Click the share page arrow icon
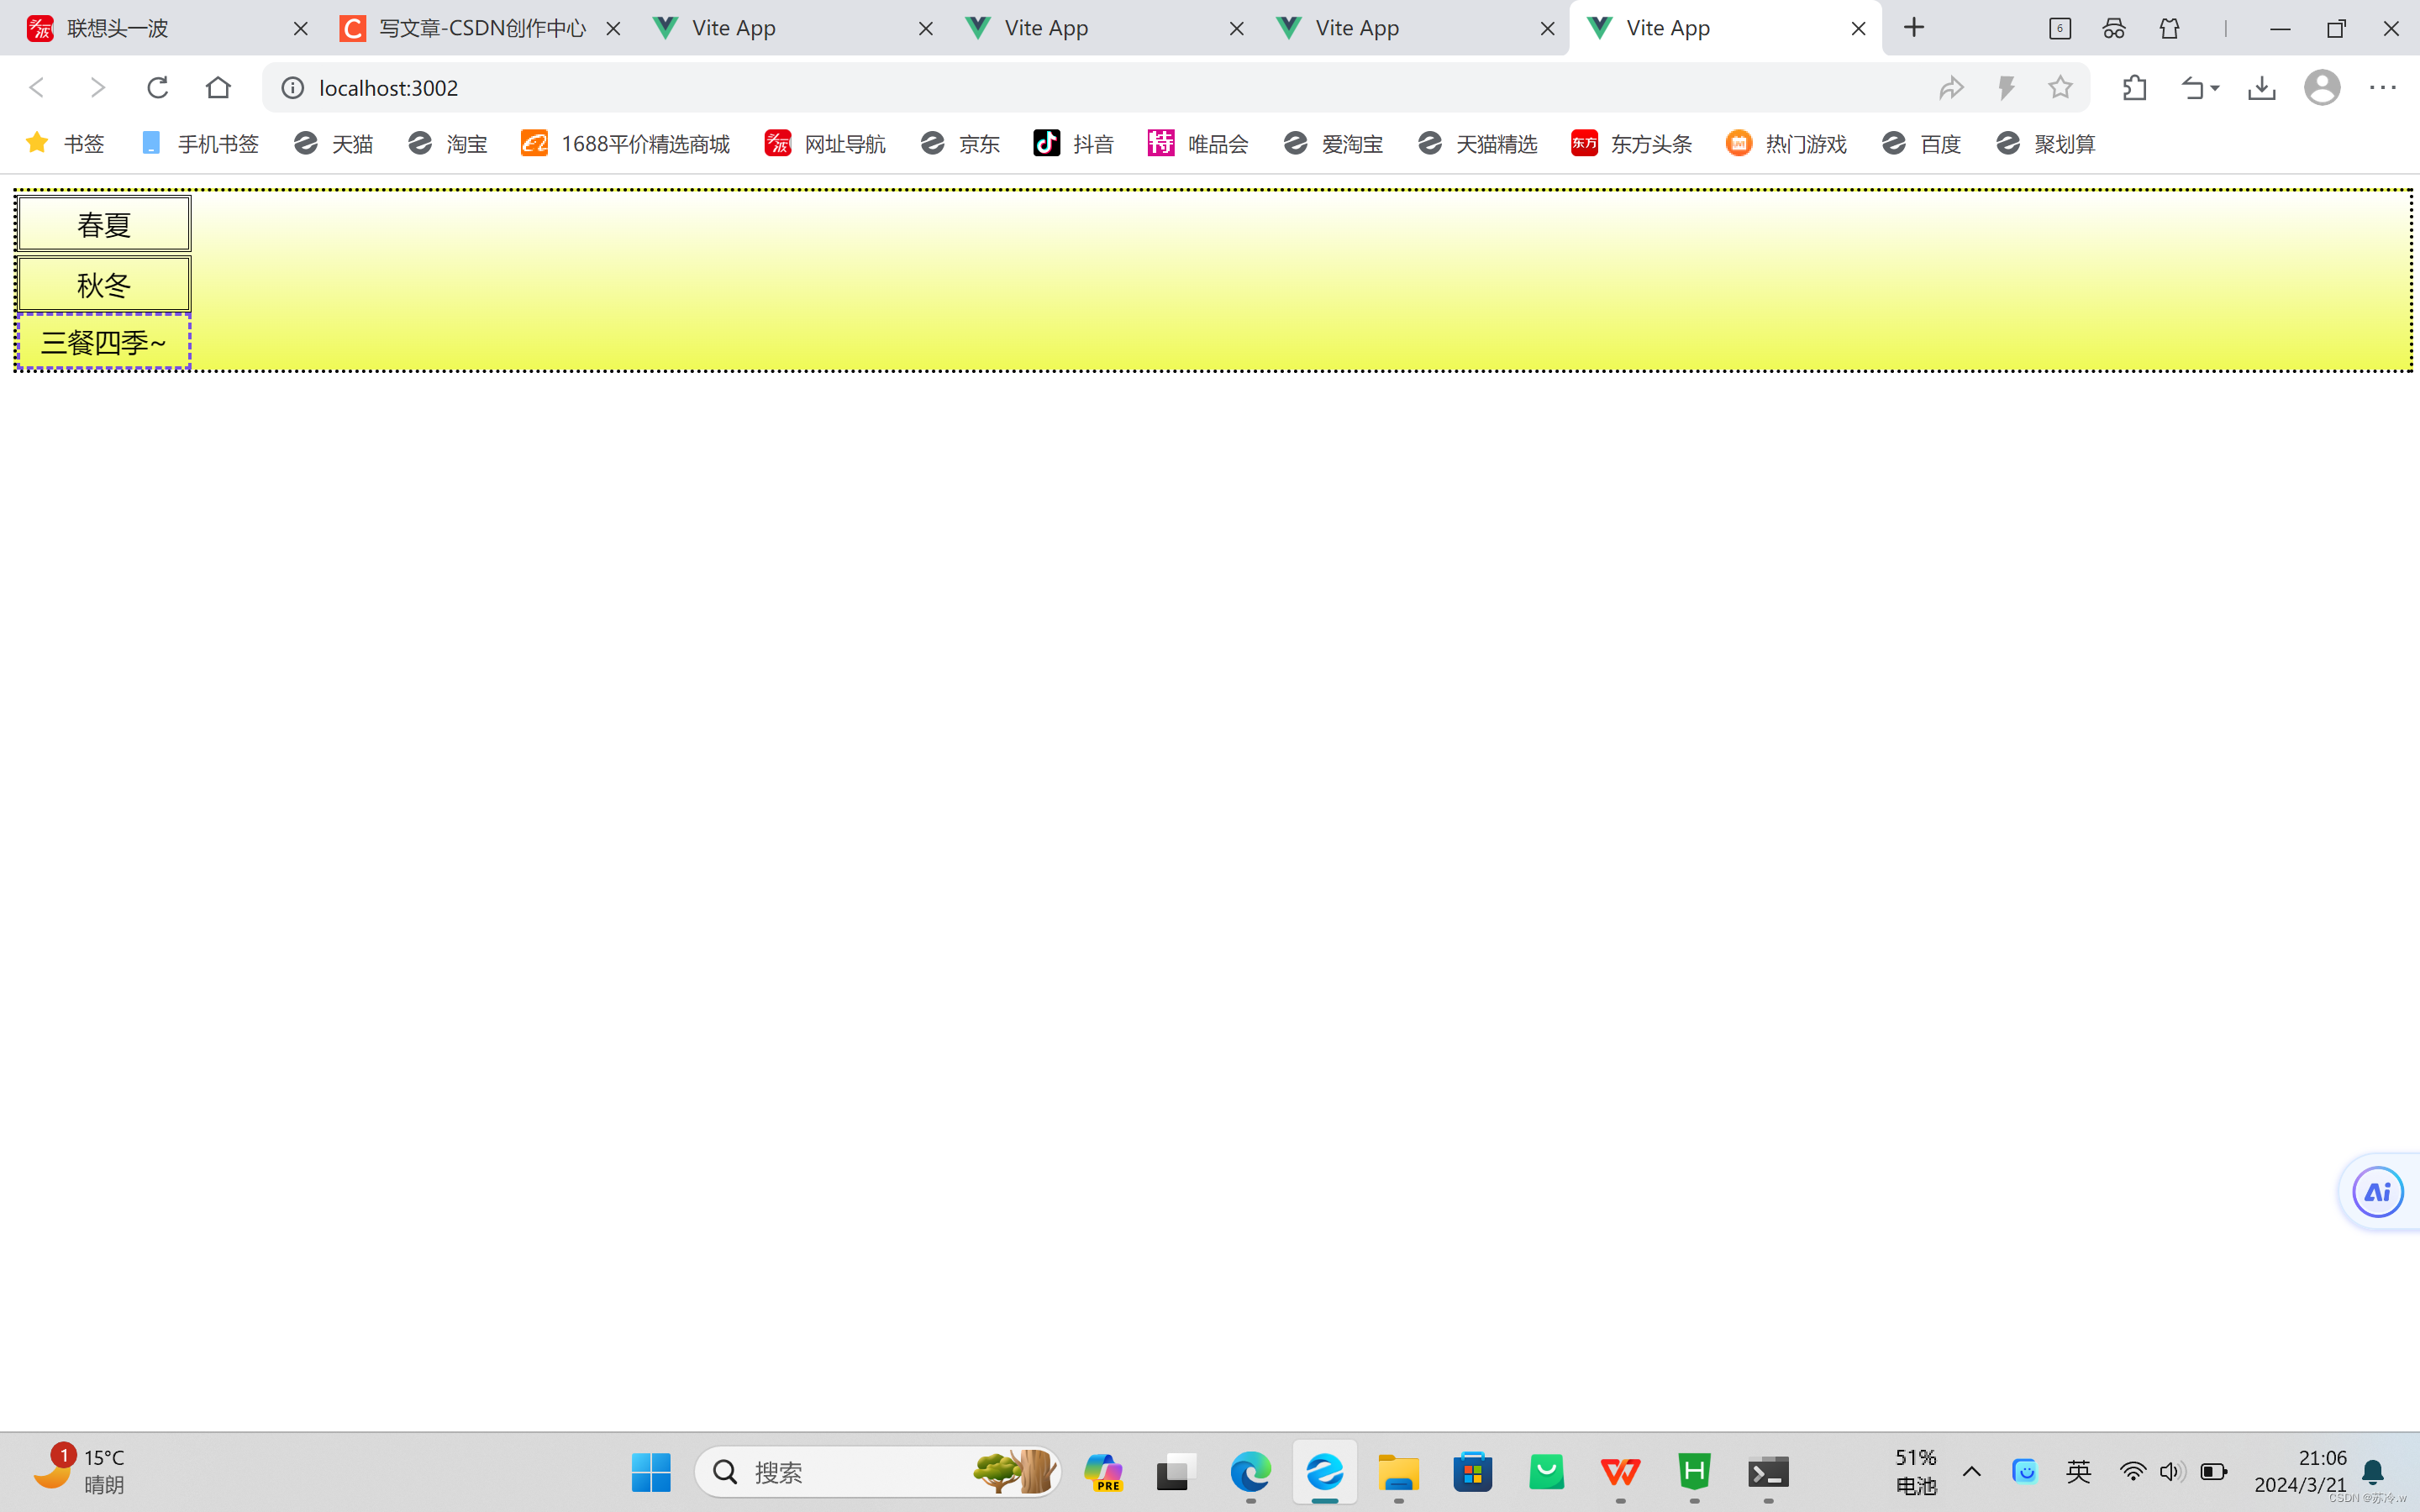Viewport: 2420px width, 1512px height. click(1951, 88)
